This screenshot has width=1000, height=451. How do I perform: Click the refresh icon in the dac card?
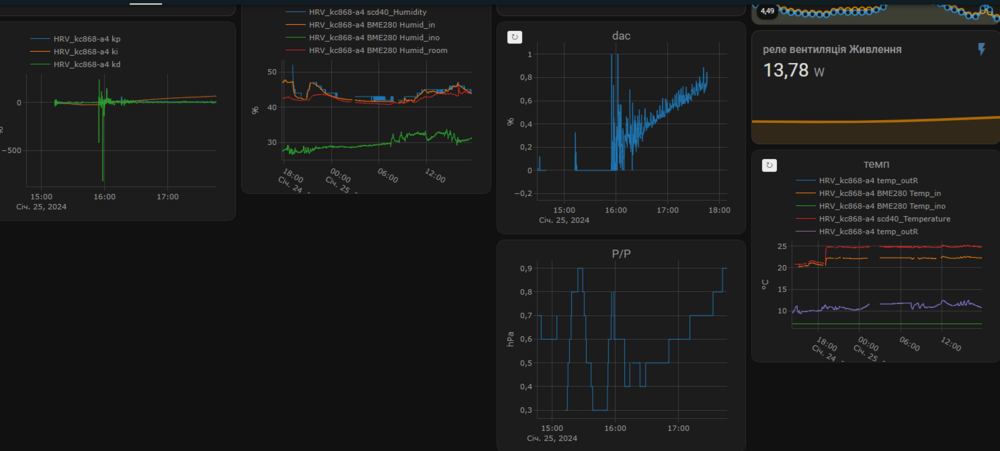pyautogui.click(x=515, y=37)
